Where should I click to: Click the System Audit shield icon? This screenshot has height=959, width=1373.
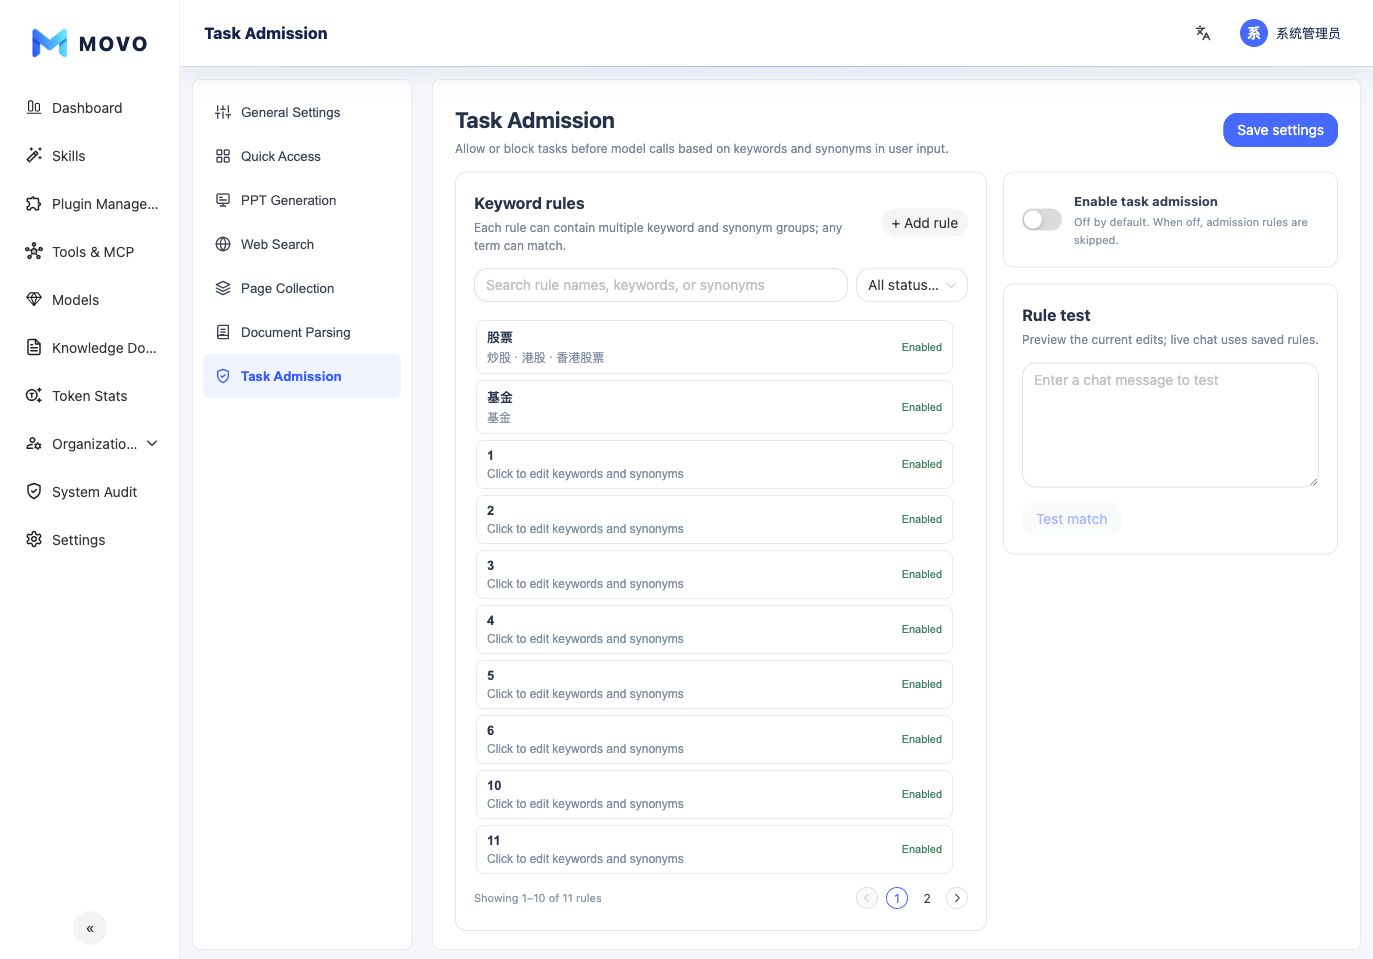pos(34,491)
